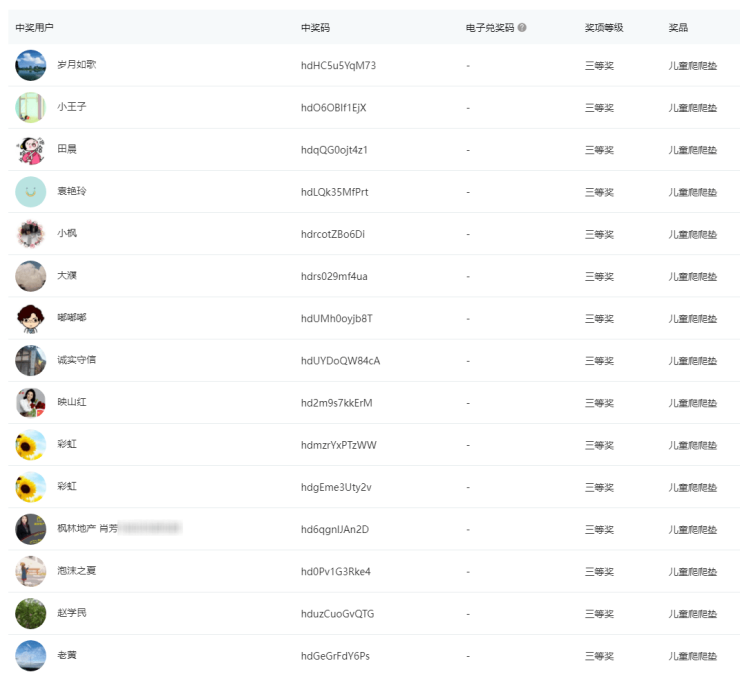The width and height of the screenshot is (740, 681).
Task: Click 诚实守信's avatar image
Action: pyautogui.click(x=31, y=361)
